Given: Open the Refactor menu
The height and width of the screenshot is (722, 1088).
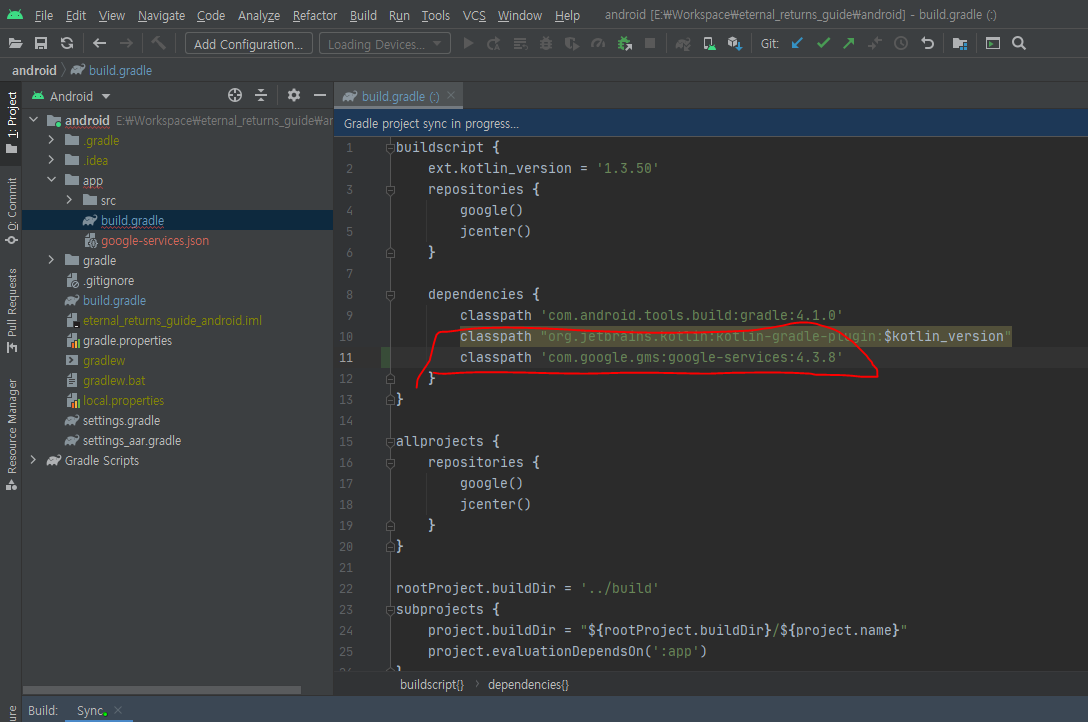Looking at the screenshot, I should [314, 15].
